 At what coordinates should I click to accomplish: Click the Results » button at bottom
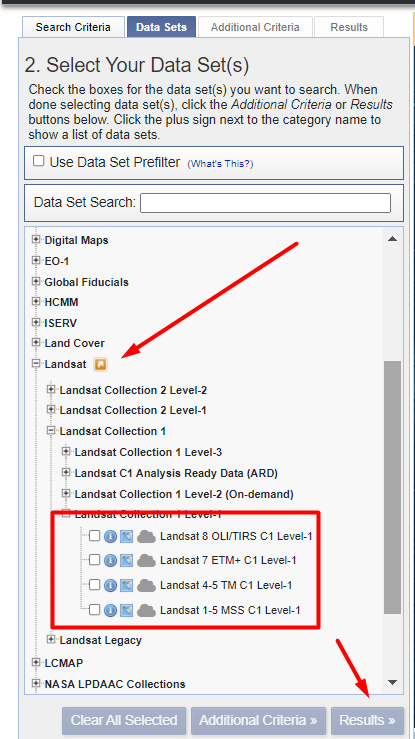point(367,720)
